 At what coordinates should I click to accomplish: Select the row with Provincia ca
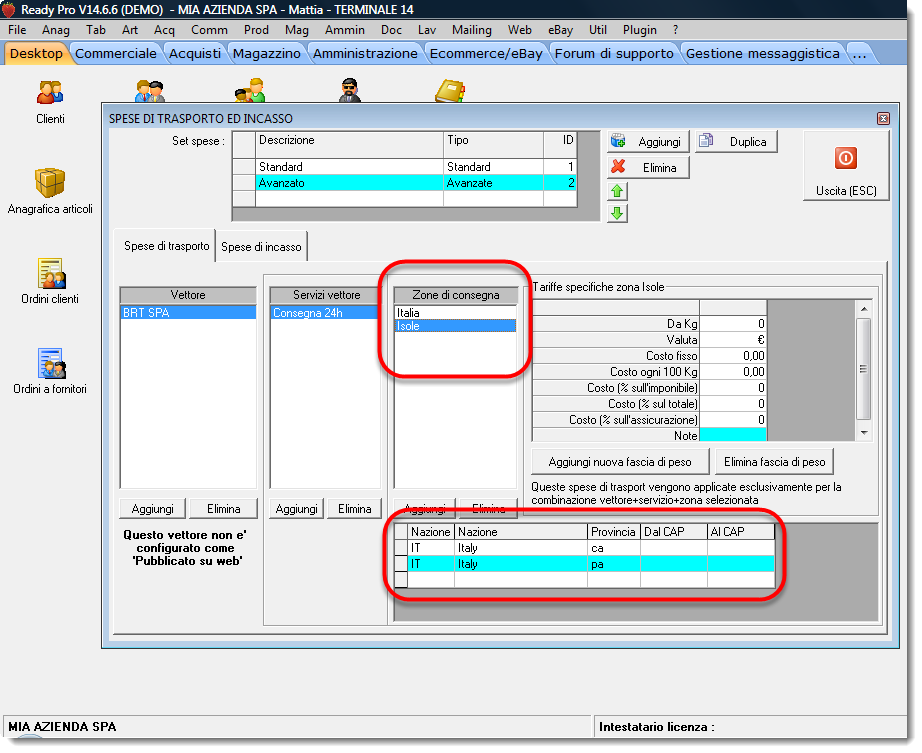click(x=584, y=548)
